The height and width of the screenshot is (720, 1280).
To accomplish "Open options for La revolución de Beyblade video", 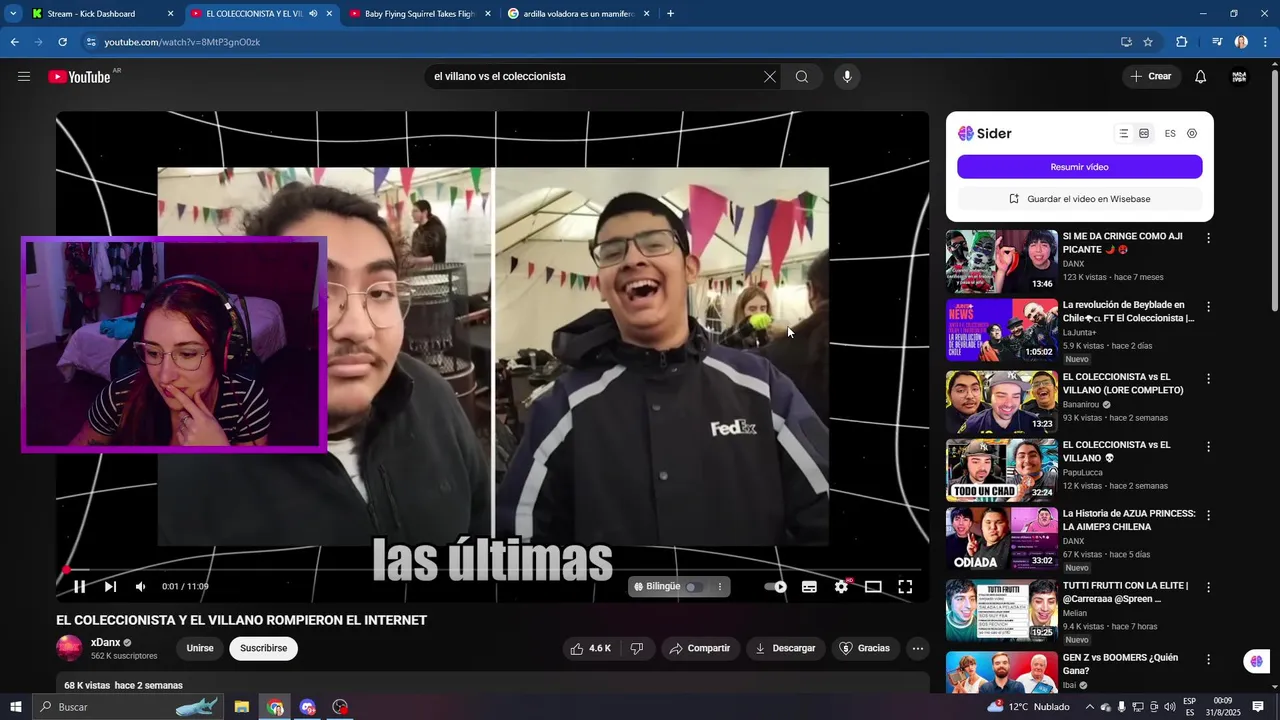I will coord(1208,307).
